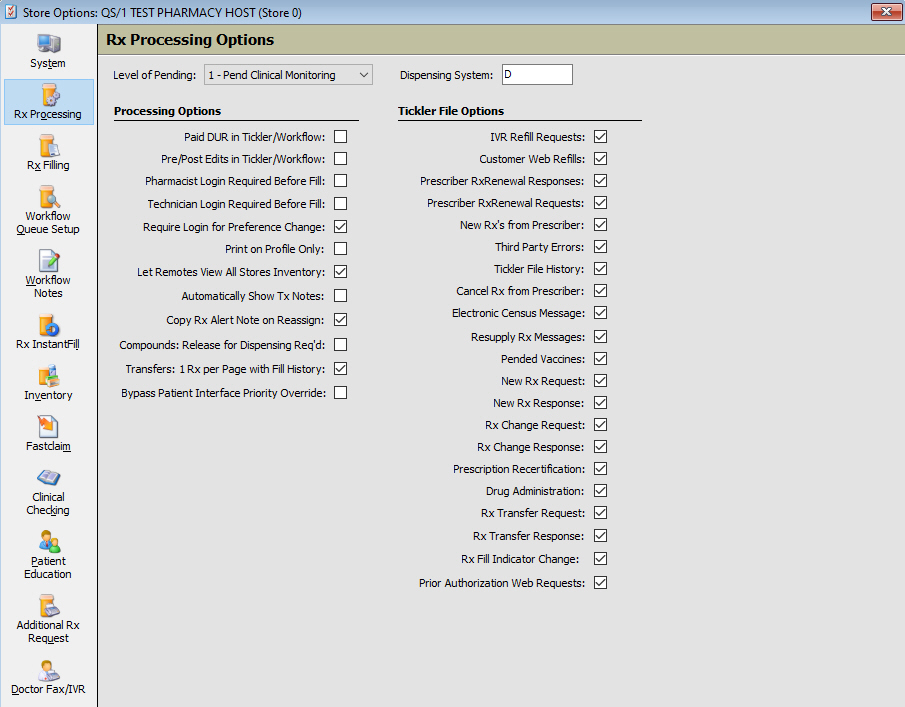Click the Processing Options section heading

click(167, 111)
